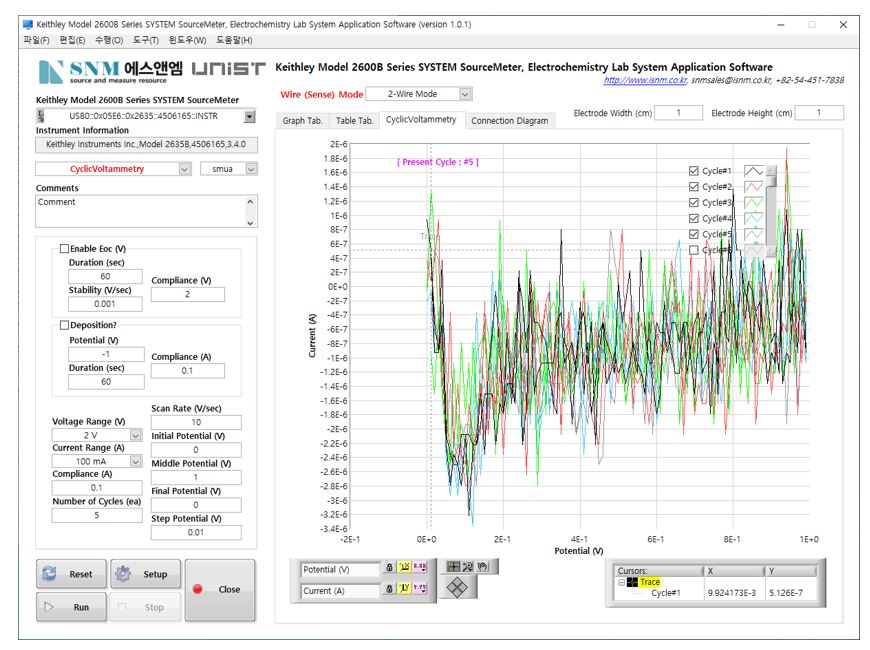Check the Deposition? checkbox
Image resolution: width=870 pixels, height=650 pixels.
[x=65, y=325]
